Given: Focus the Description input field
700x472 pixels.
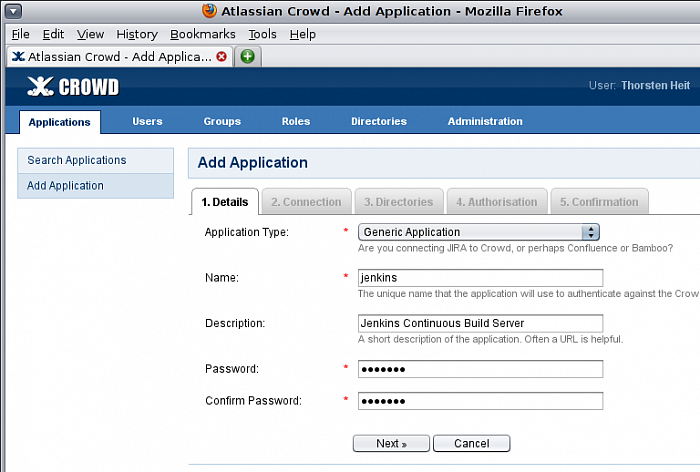Looking at the screenshot, I should pyautogui.click(x=480, y=323).
